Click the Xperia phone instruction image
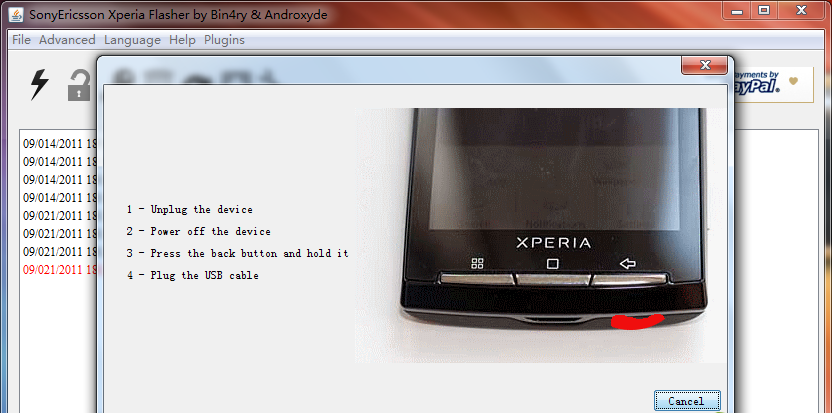Screen dimensions: 832x413 point(540,236)
